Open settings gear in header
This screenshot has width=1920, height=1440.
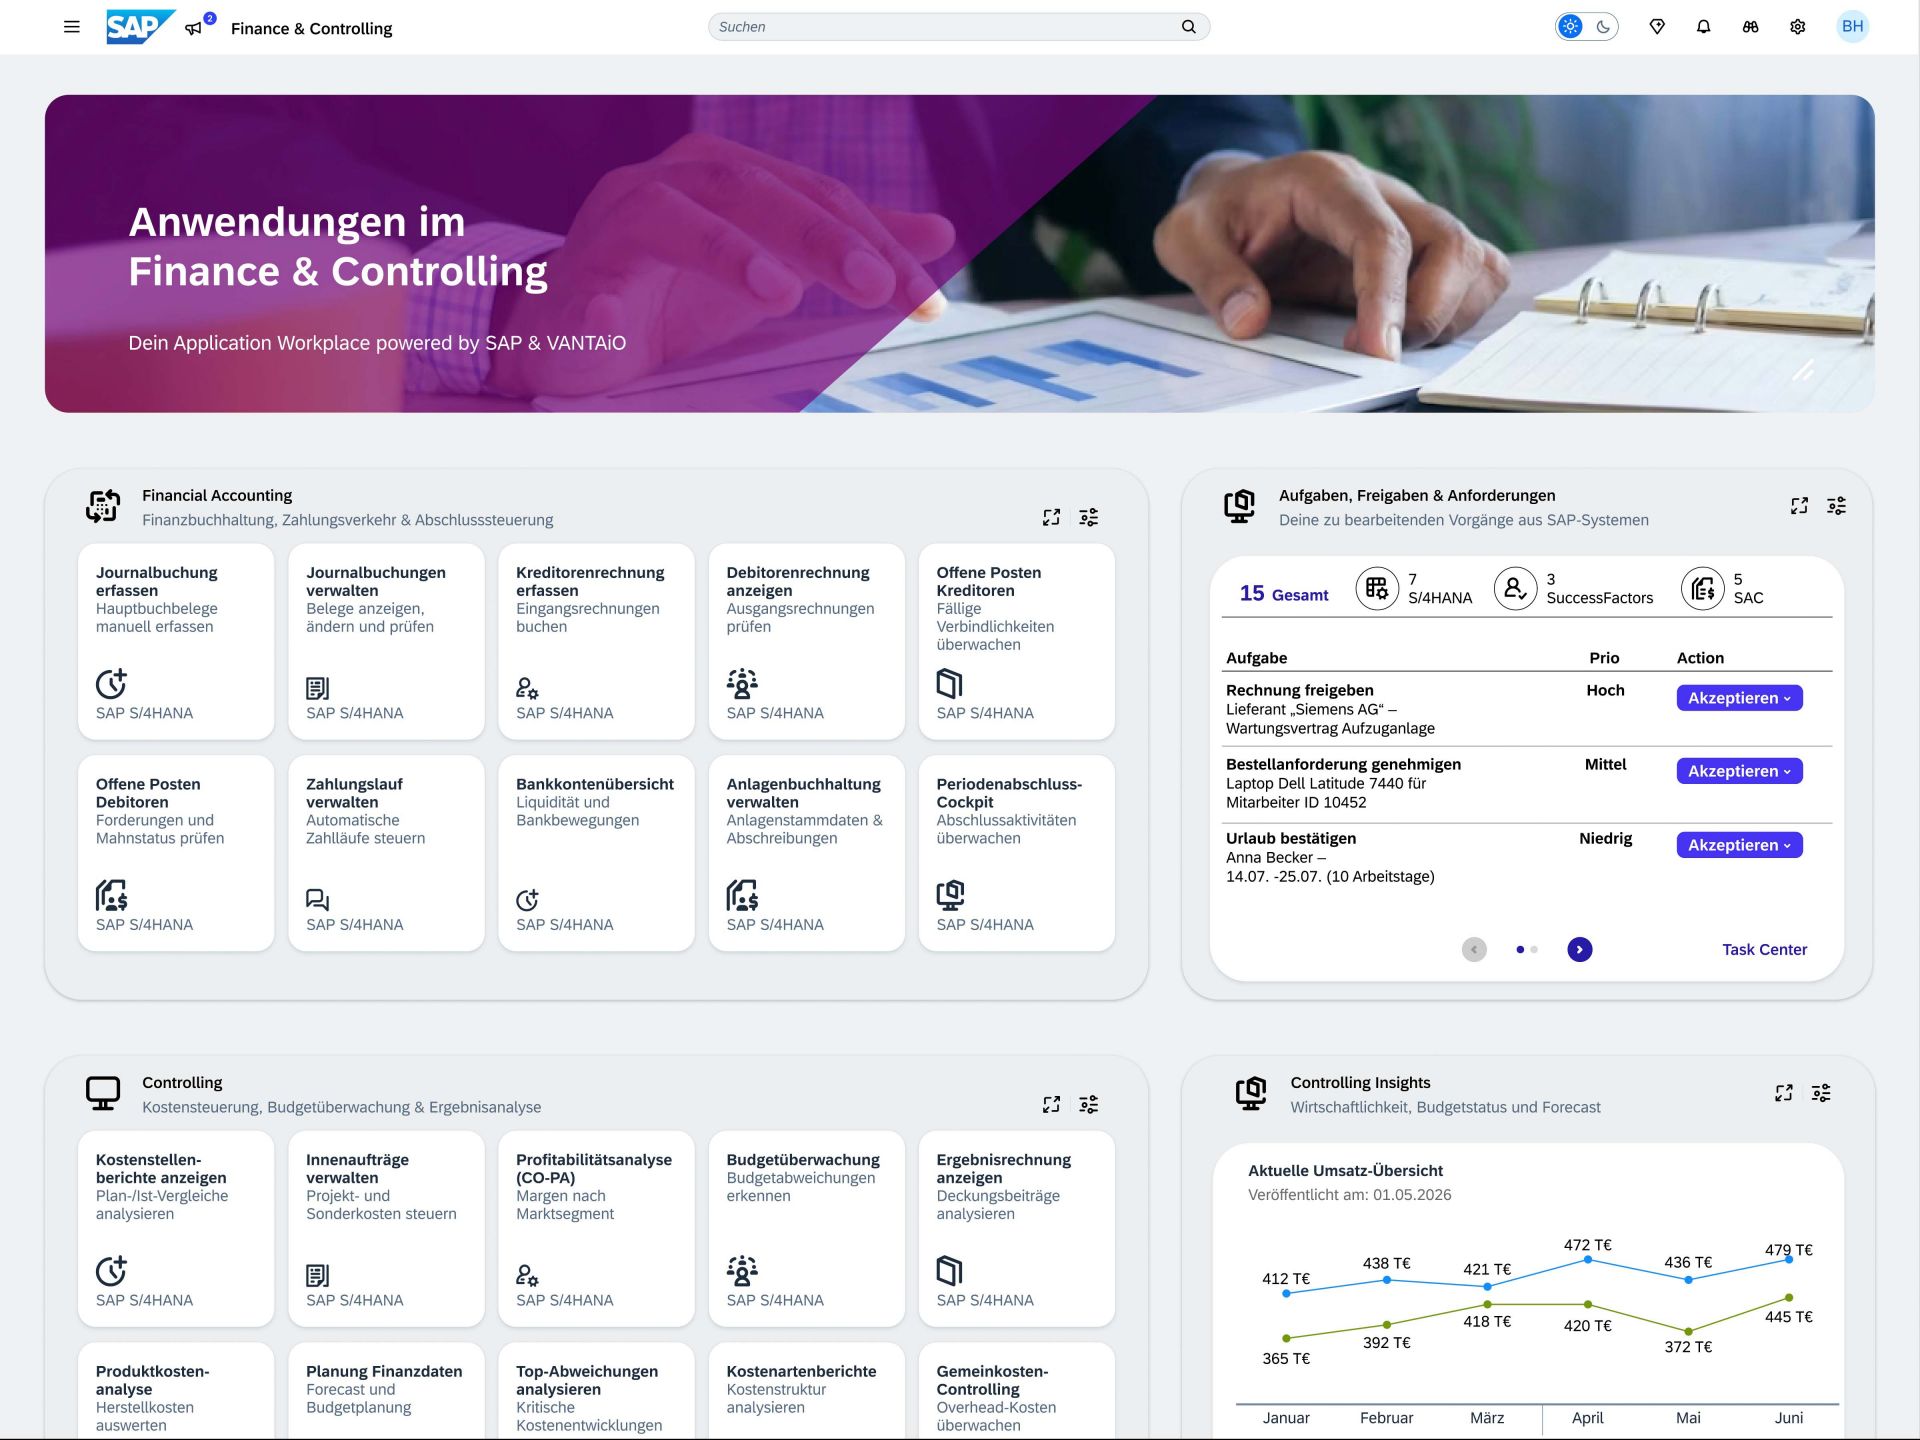1797,27
